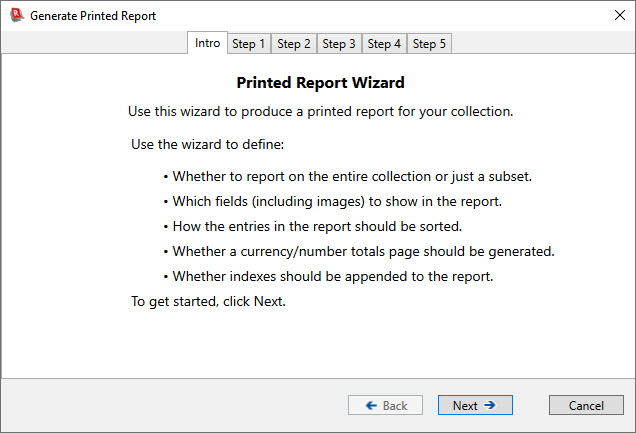Close the Generate Printed Report dialog
Screen dimensions: 636x433
tap(619, 15)
